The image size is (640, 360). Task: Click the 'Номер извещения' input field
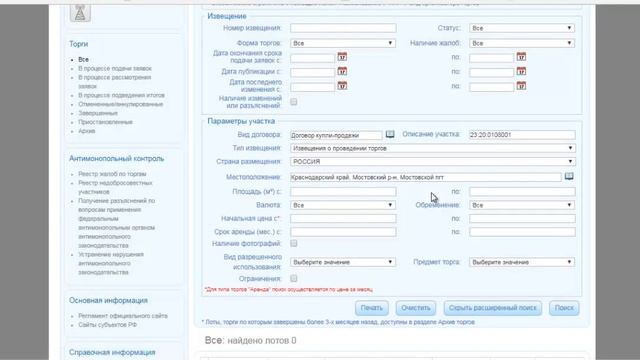(x=343, y=28)
